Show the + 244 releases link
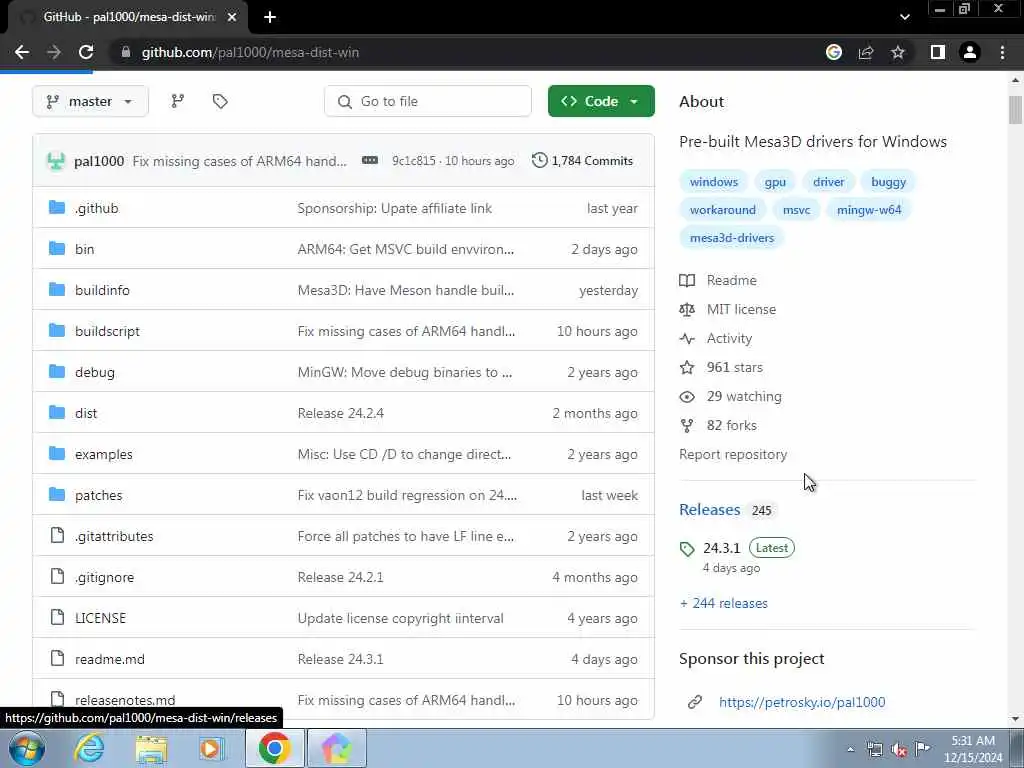This screenshot has height=768, width=1024. [724, 603]
